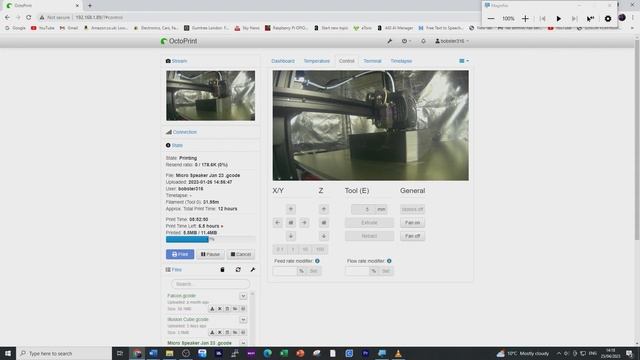Viewport: 640px width, 360px height.
Task: Click the OctoPrint logo
Action: click(179, 41)
